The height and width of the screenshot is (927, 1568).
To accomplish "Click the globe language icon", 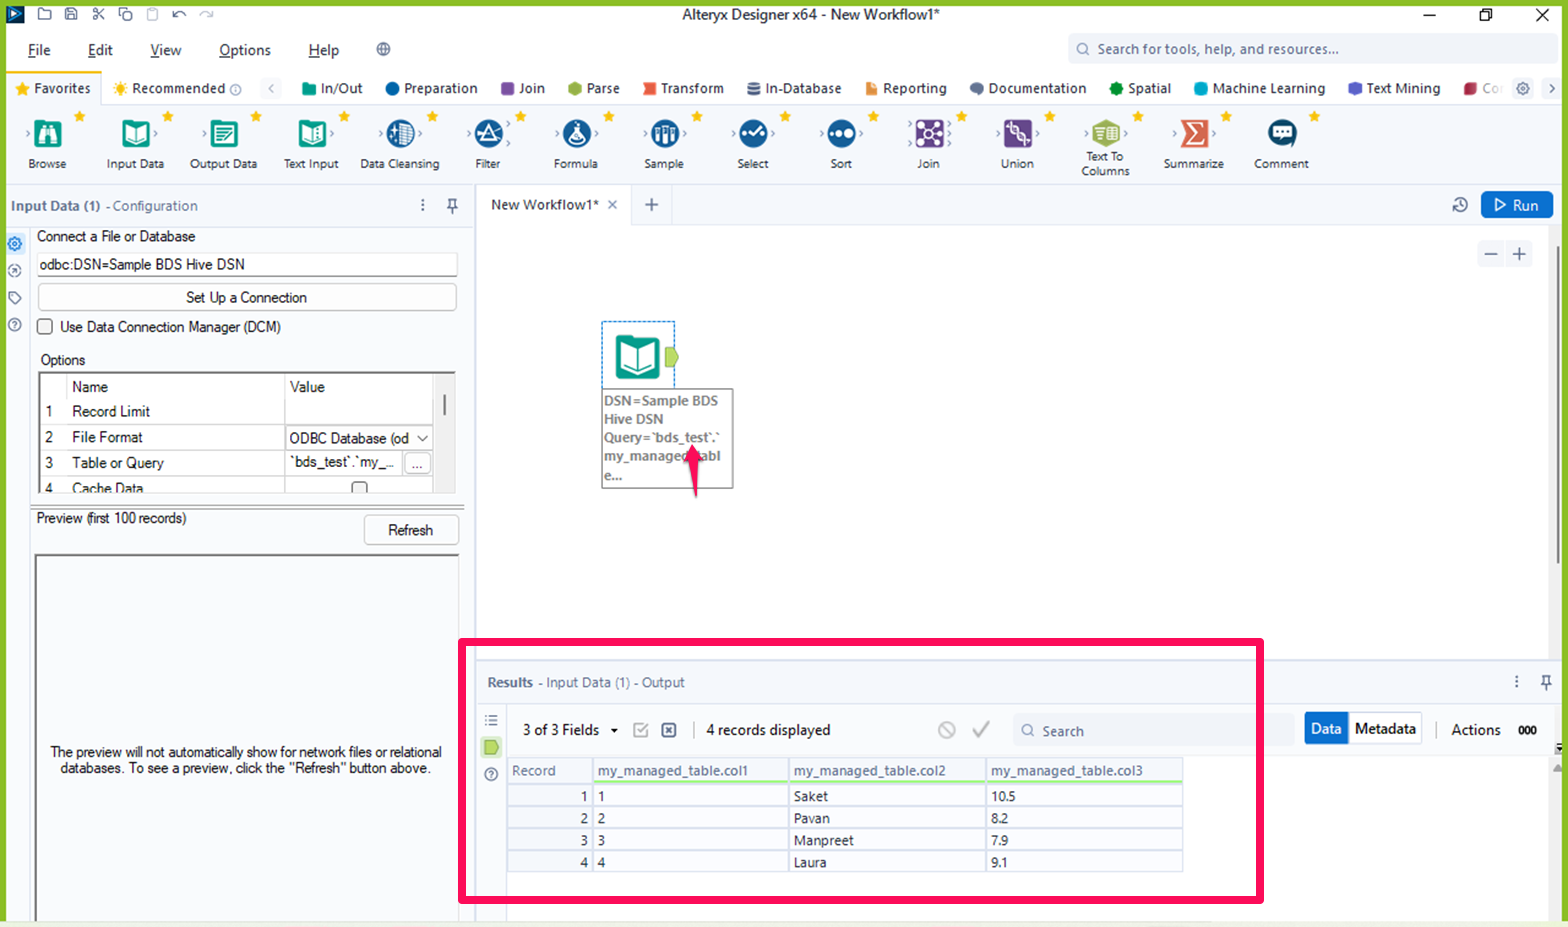I will tap(383, 49).
